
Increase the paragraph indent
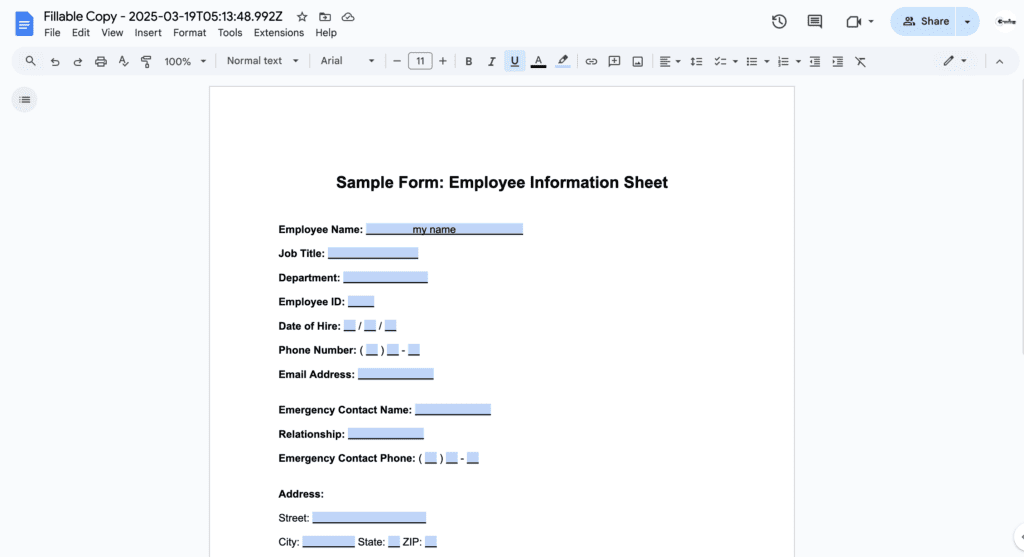click(x=837, y=61)
